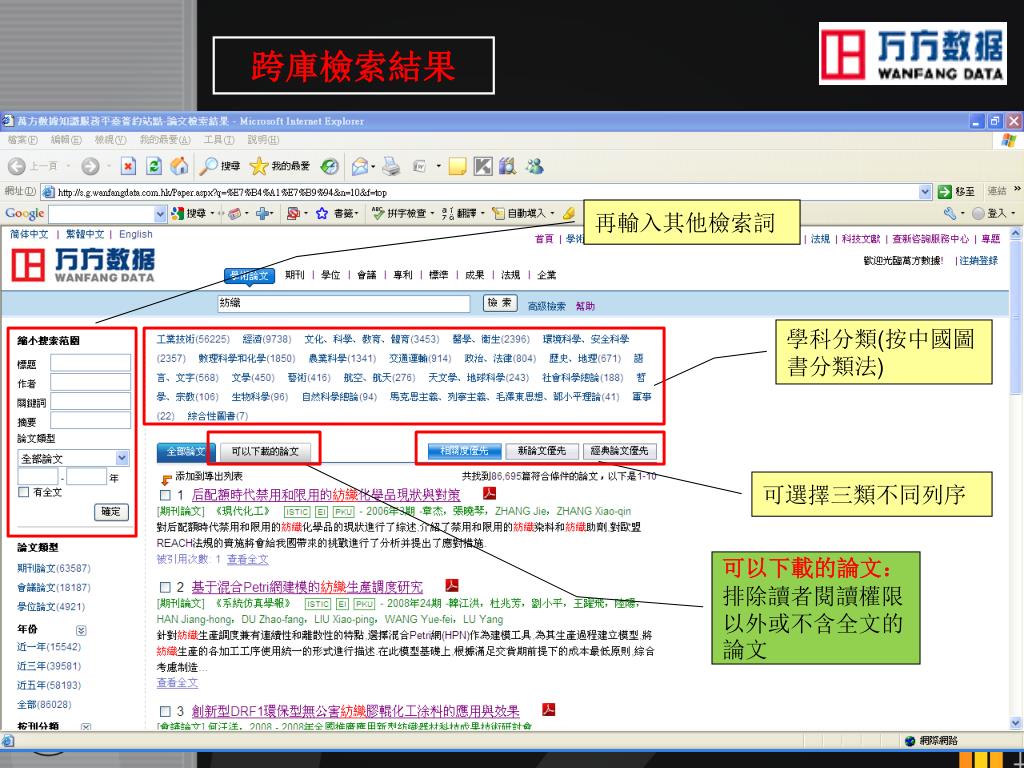Click the Google toolbar wrench settings icon
This screenshot has width=1024, height=768.
(x=950, y=213)
